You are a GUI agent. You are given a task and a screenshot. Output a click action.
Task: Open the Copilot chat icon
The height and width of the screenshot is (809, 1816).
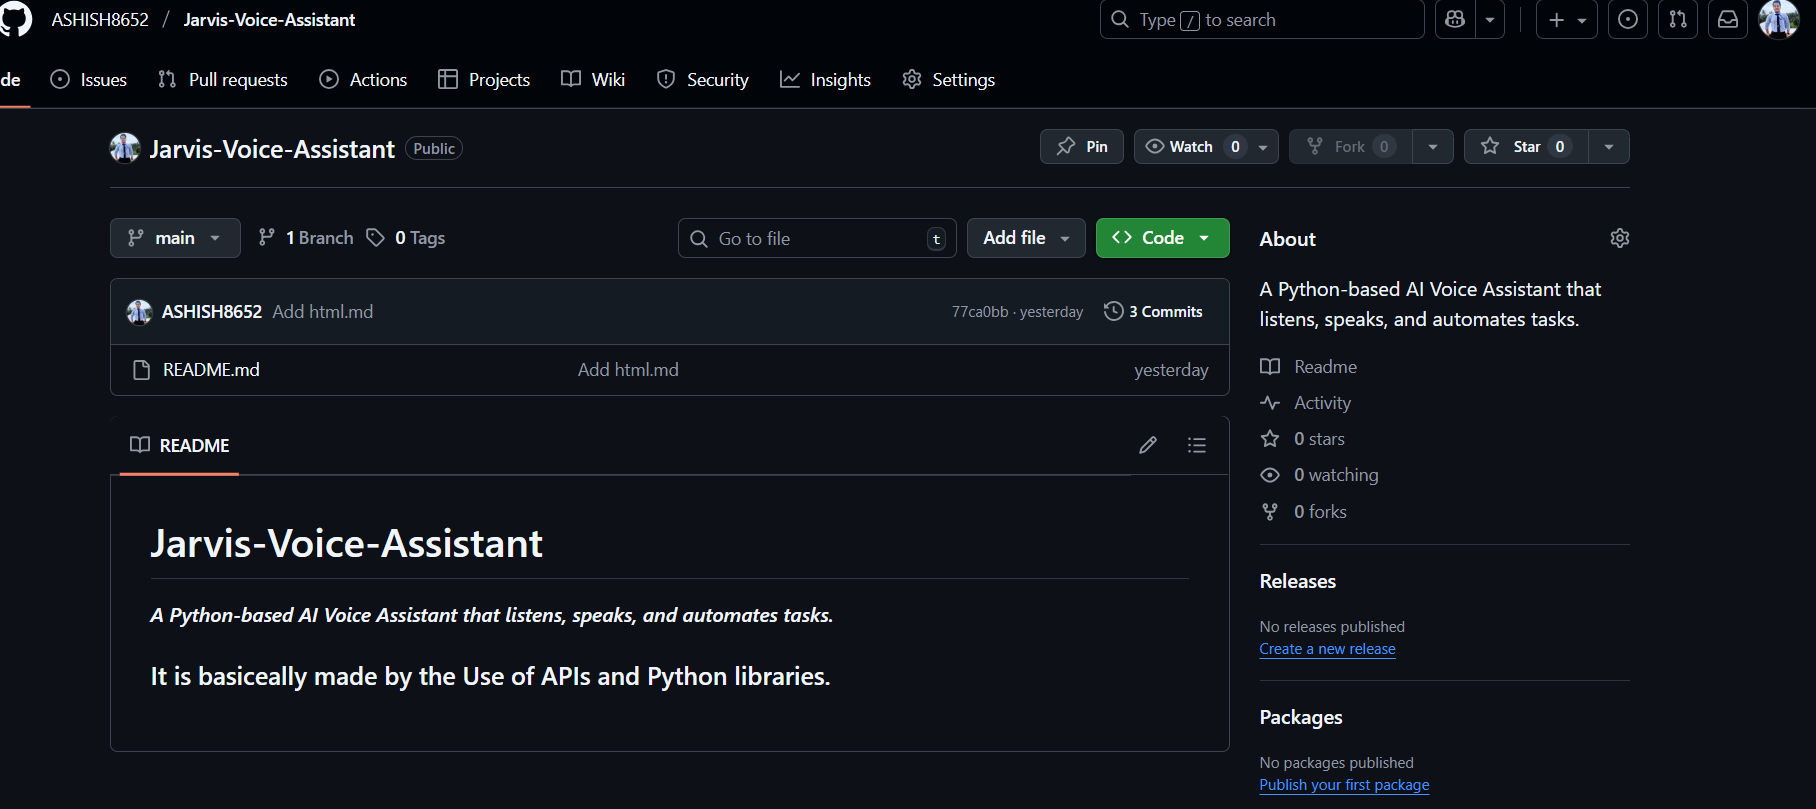pyautogui.click(x=1455, y=20)
